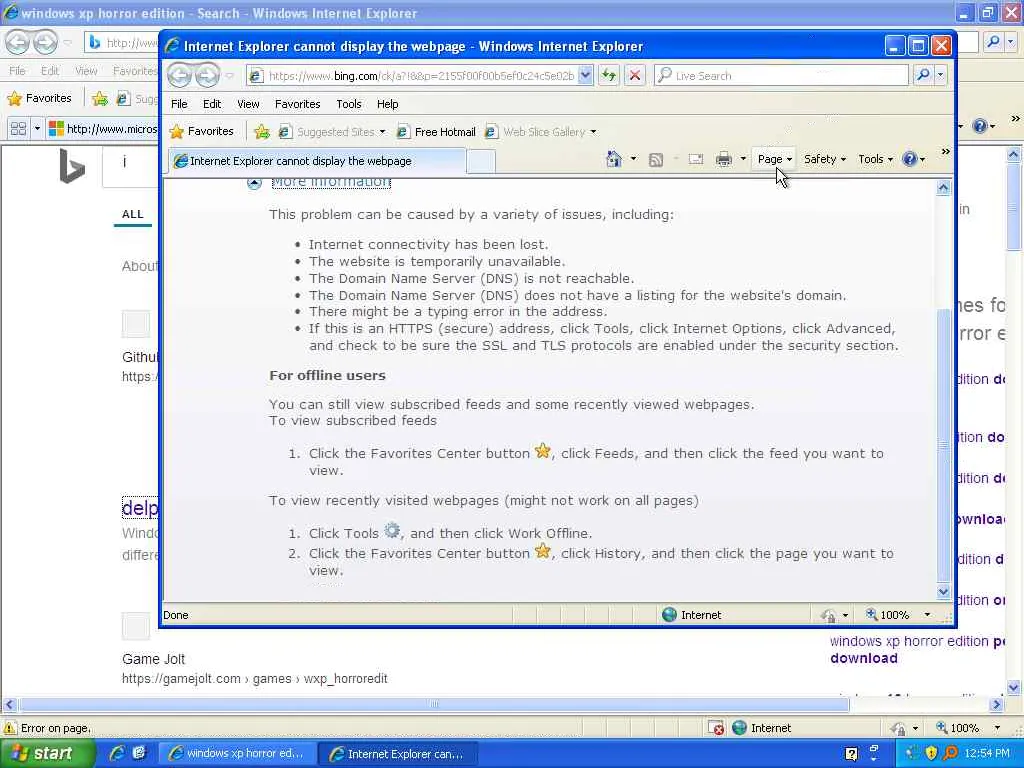The image size is (1024, 768).
Task: Open the Tools menu in the front window's menu bar
Action: 349,104
